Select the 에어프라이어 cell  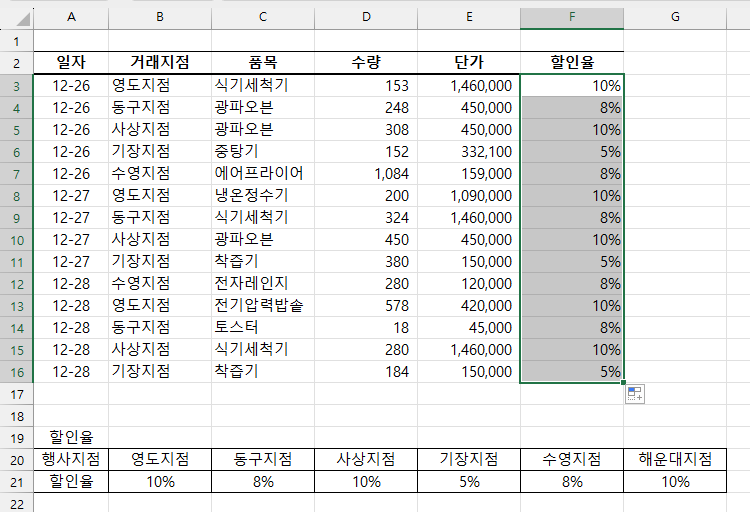click(x=263, y=173)
